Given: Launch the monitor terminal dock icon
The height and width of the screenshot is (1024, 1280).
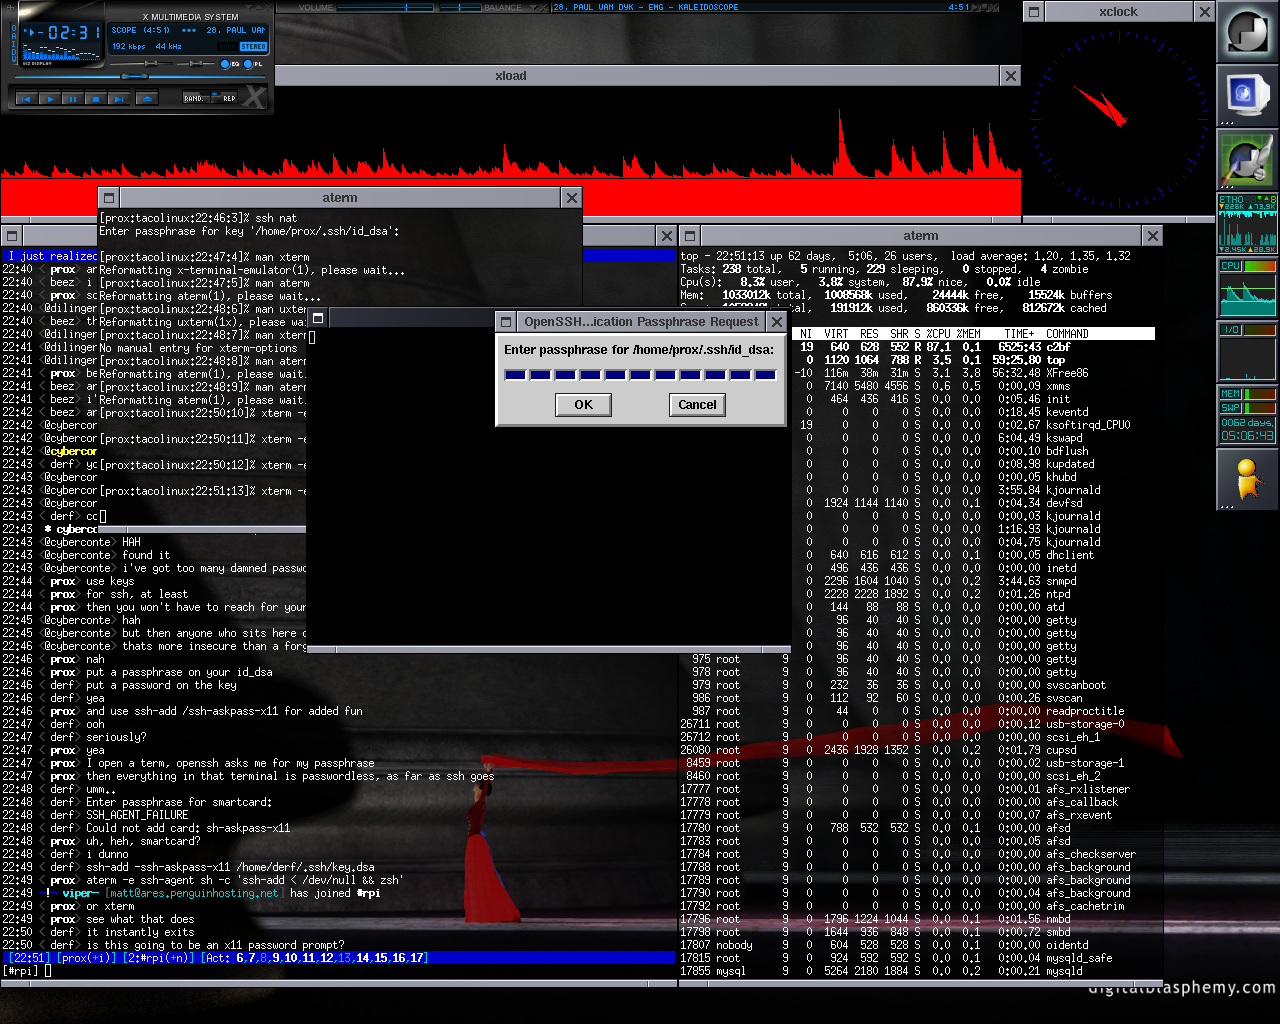Looking at the screenshot, I should pyautogui.click(x=1247, y=96).
